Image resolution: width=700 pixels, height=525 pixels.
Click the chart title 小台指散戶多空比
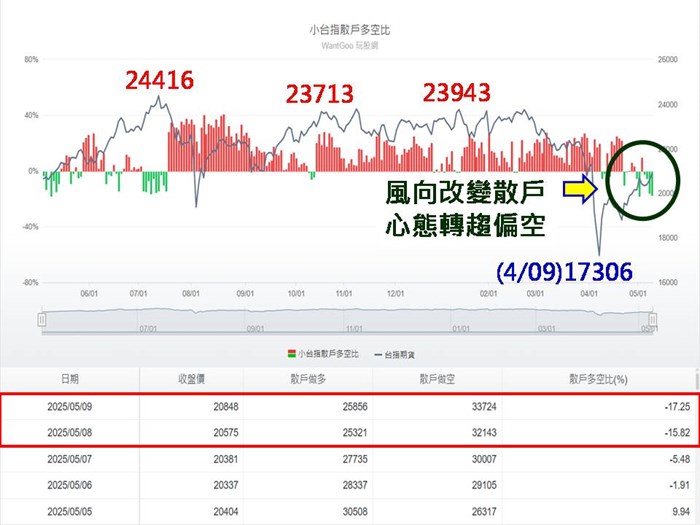(349, 30)
